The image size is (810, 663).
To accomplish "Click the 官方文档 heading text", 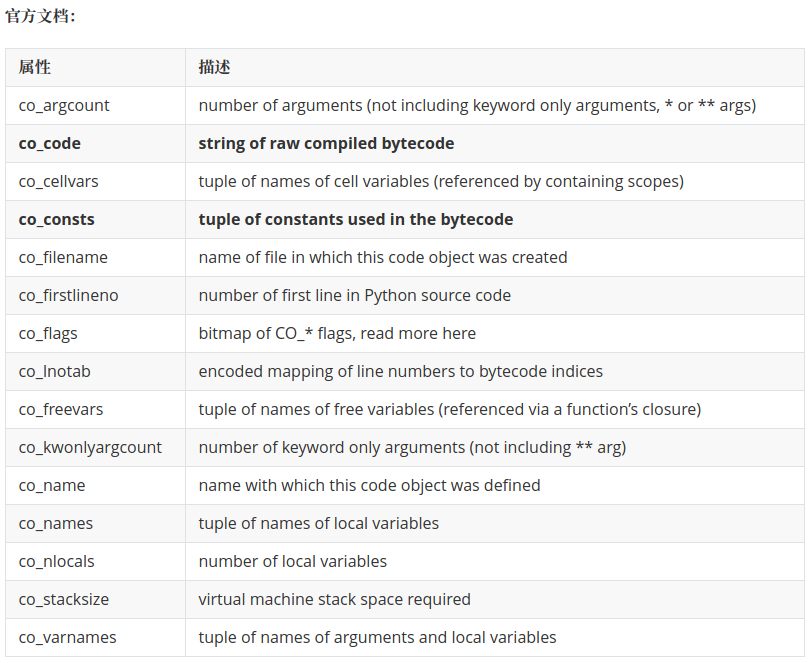I will [x=40, y=16].
